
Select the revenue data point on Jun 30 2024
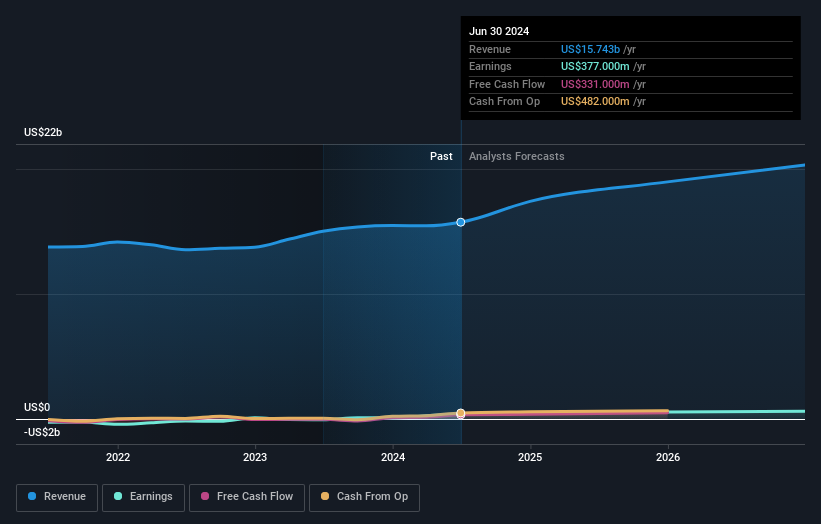[x=461, y=222]
